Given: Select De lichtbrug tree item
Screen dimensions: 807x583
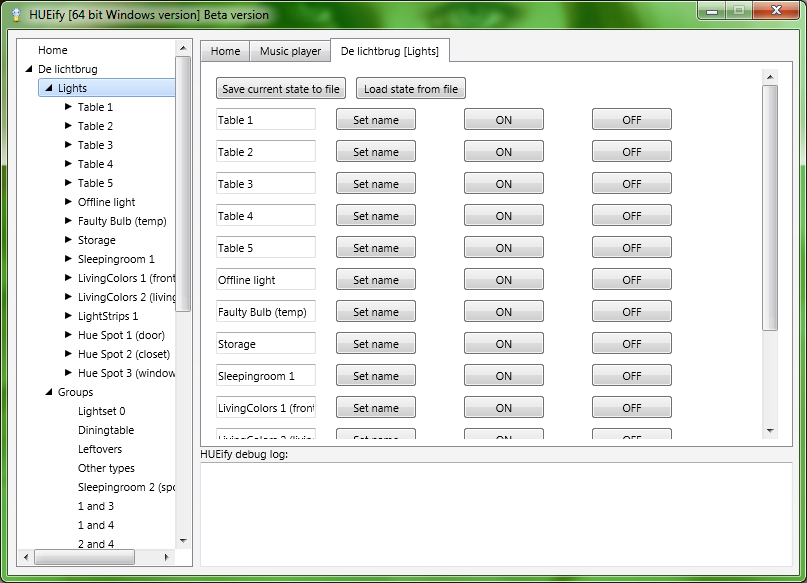Looking at the screenshot, I should coord(67,69).
